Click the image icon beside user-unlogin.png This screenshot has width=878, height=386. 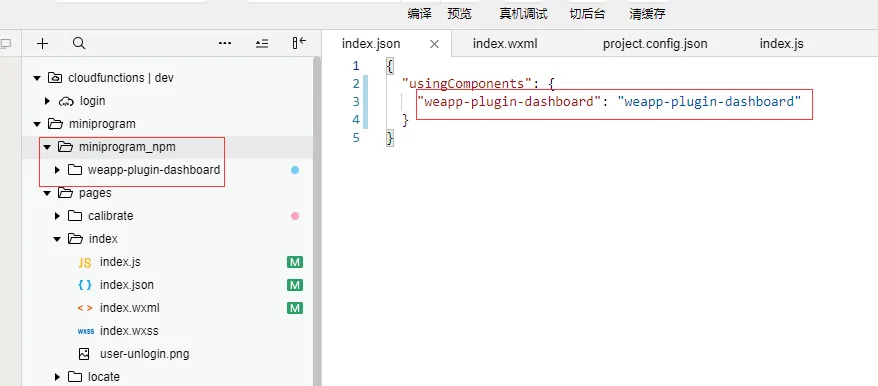point(84,354)
